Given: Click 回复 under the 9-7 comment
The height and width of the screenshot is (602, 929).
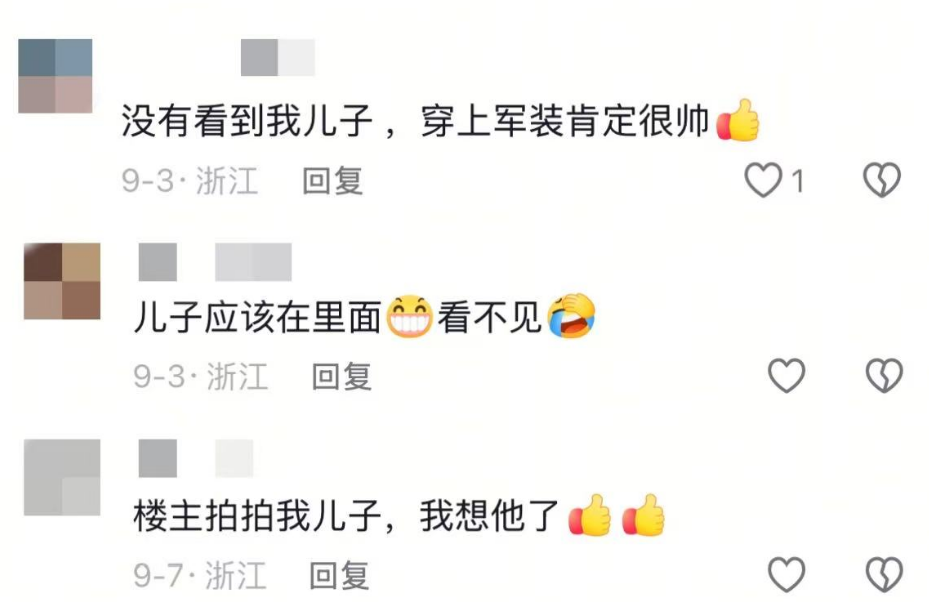Looking at the screenshot, I should pos(339,575).
